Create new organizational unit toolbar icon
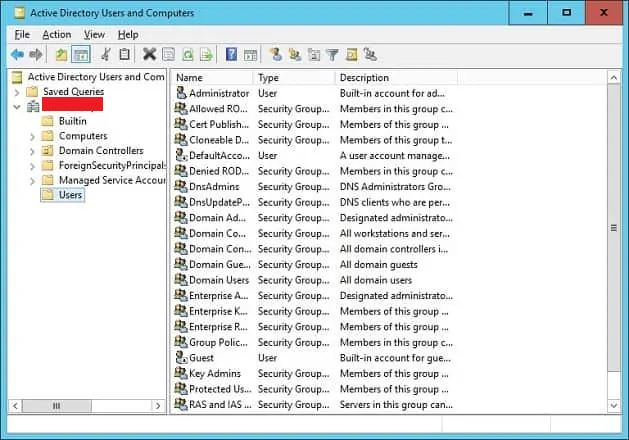Screen dimensions: 629x440 coord(314,55)
